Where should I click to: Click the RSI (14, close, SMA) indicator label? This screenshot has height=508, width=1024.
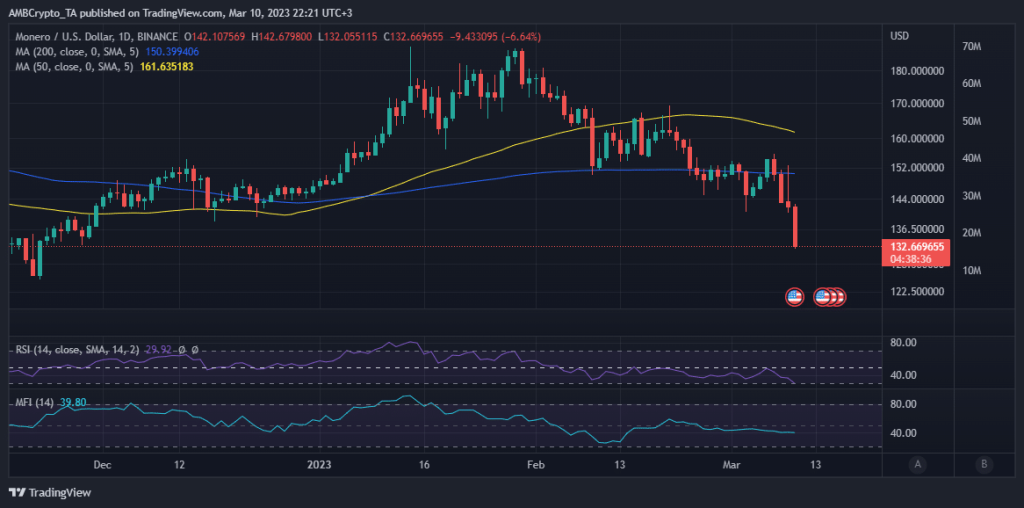[76, 350]
